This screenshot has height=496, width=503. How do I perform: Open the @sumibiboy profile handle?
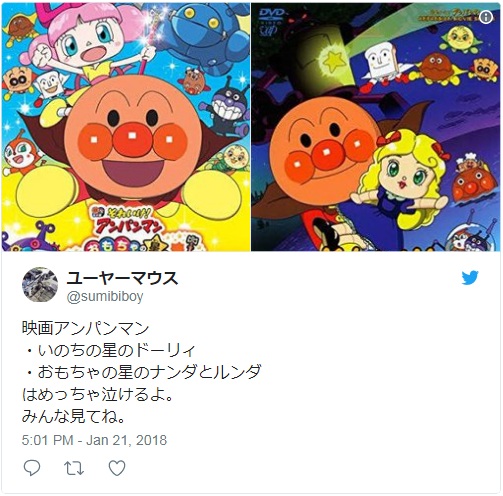(x=105, y=296)
